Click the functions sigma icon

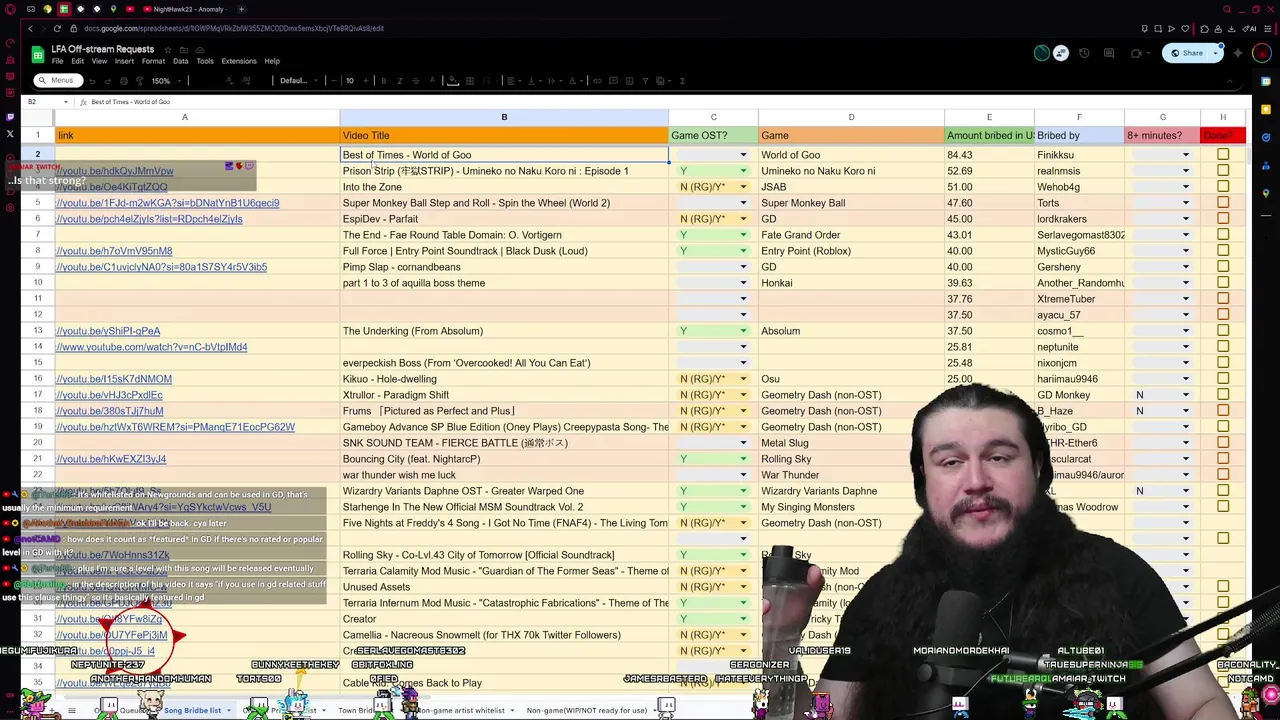tap(682, 81)
